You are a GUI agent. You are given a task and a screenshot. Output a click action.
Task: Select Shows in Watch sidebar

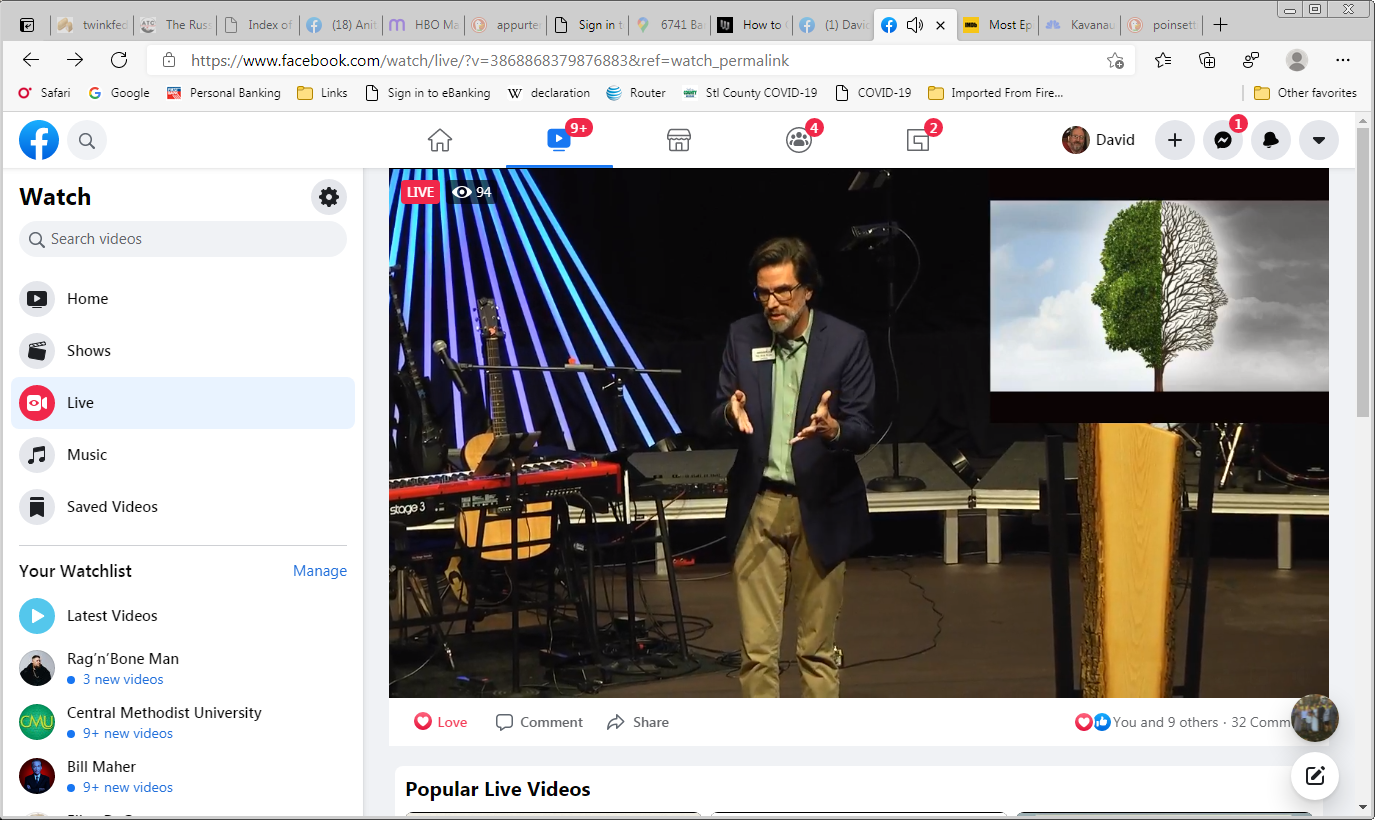[x=89, y=351]
